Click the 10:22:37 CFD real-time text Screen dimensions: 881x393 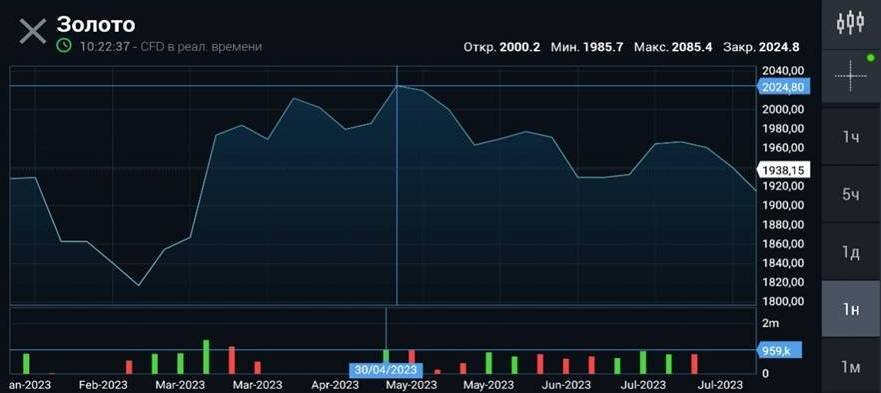pos(171,46)
